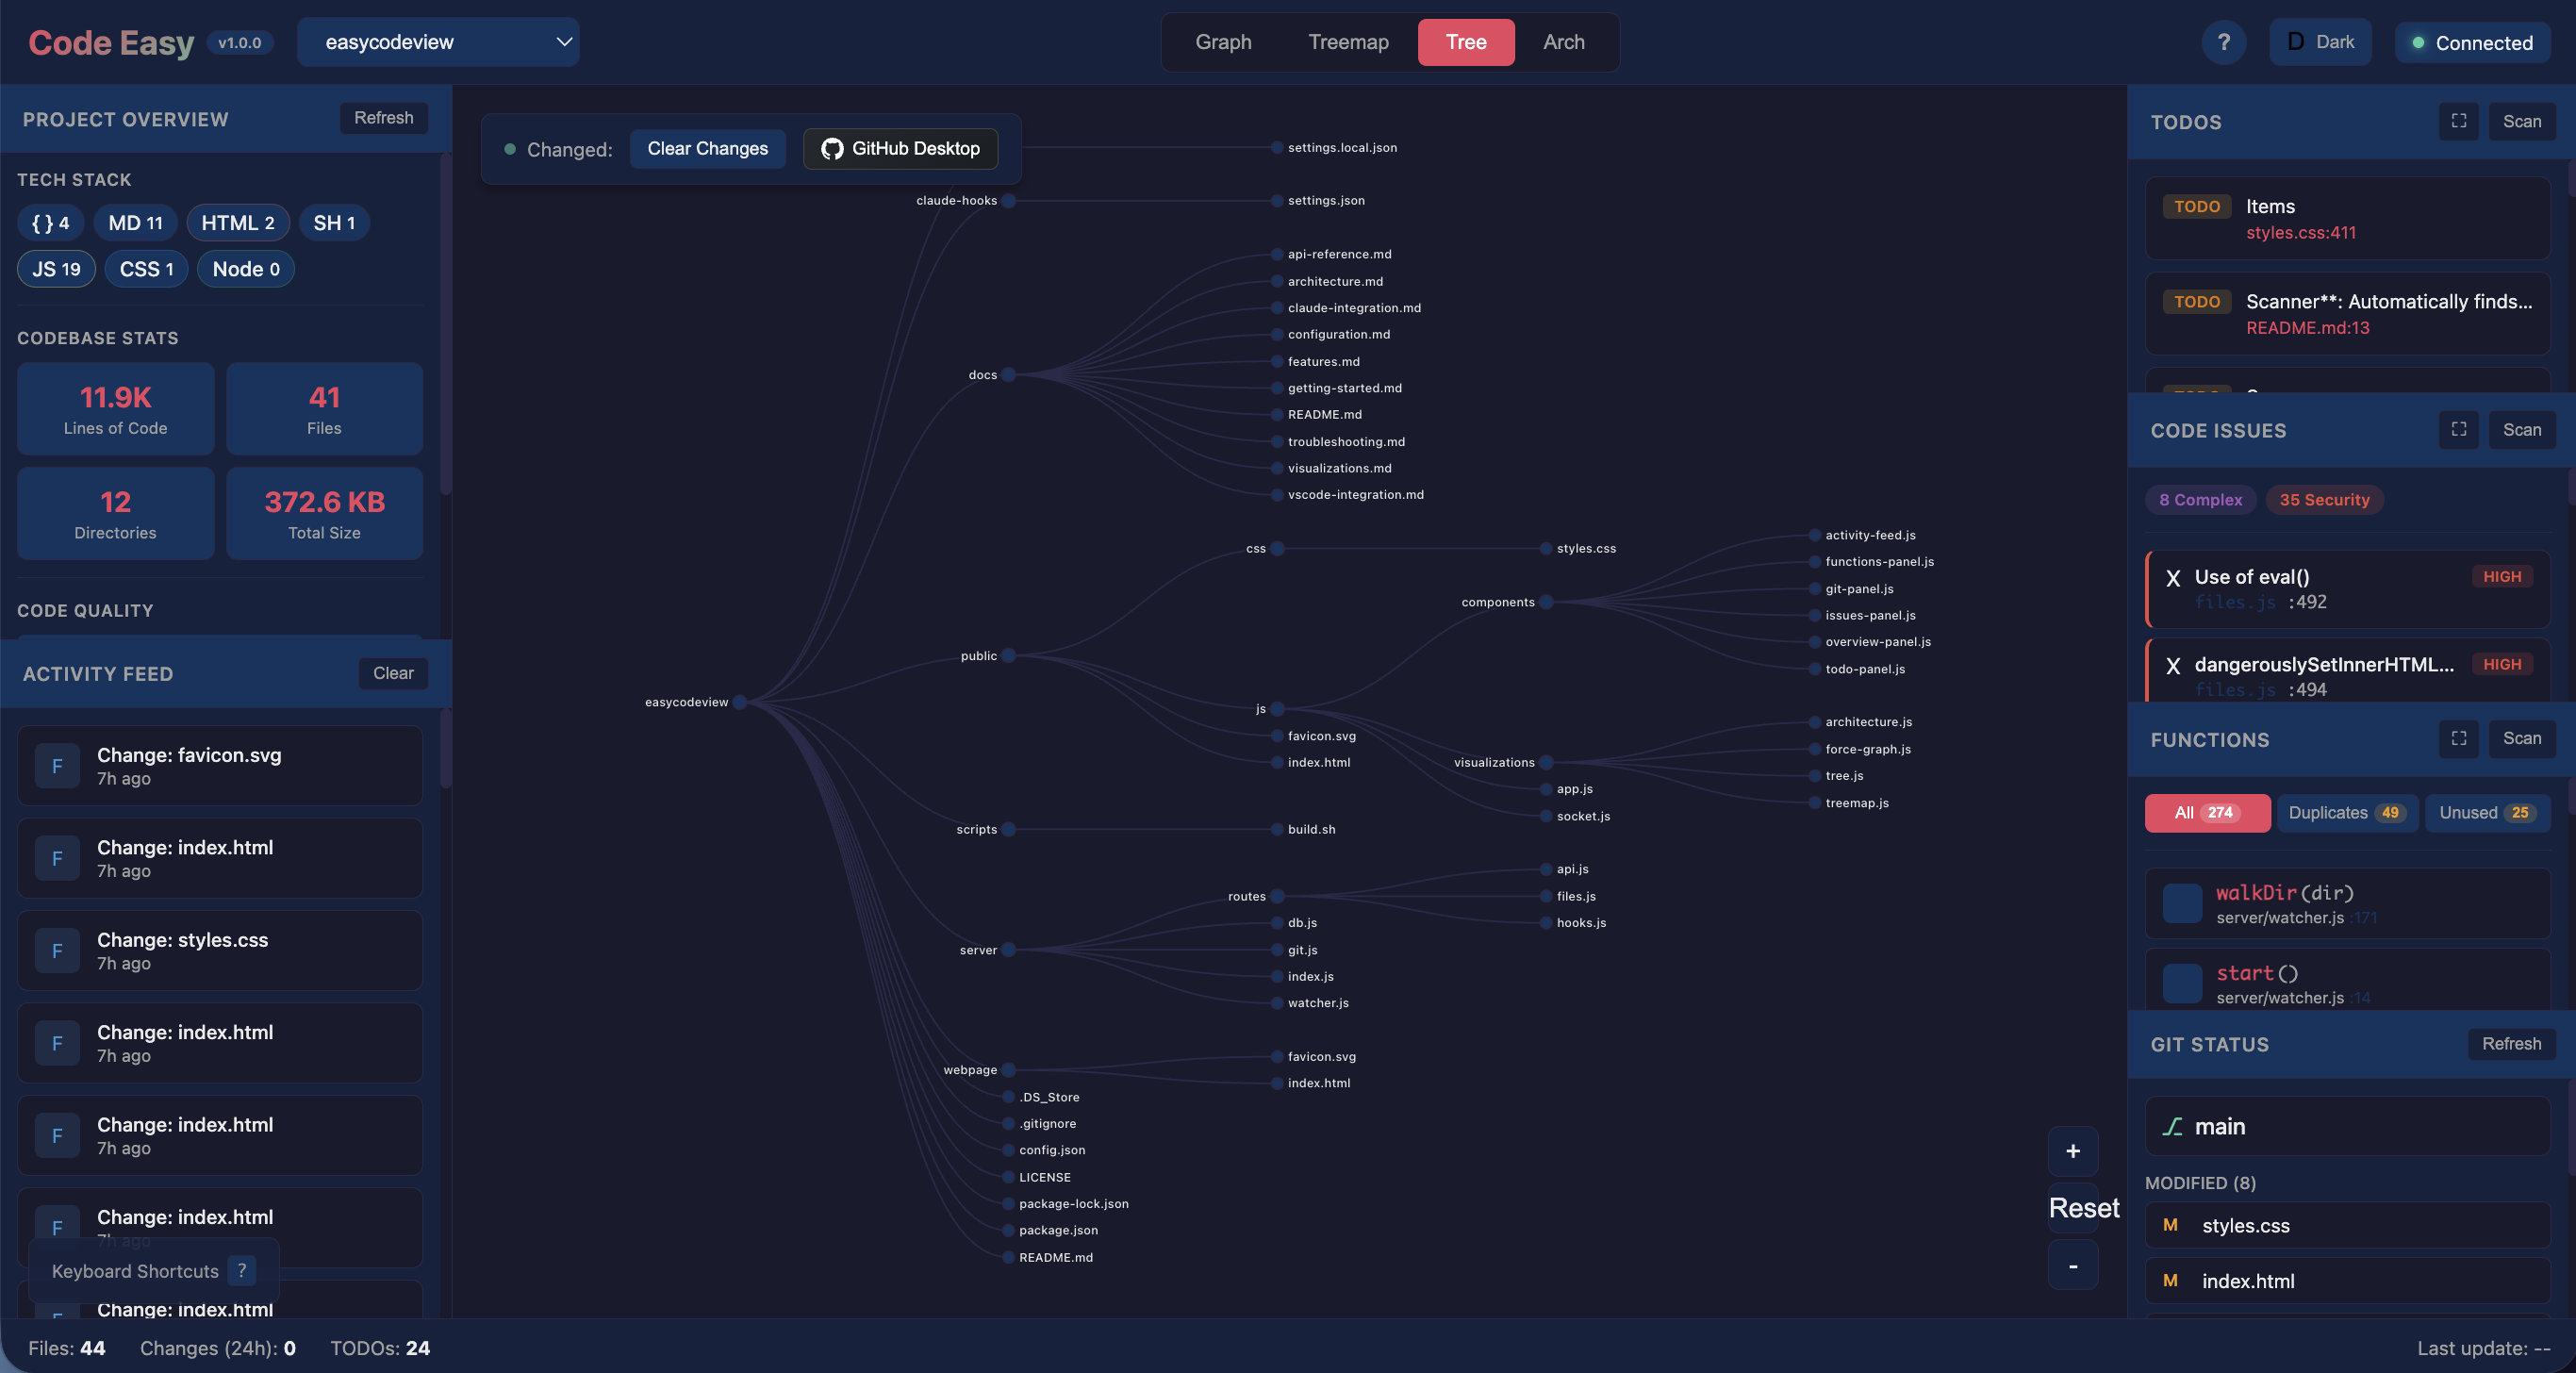The image size is (2576, 1373).
Task: Toggle the Node 0 tech stack chip
Action: tap(246, 269)
